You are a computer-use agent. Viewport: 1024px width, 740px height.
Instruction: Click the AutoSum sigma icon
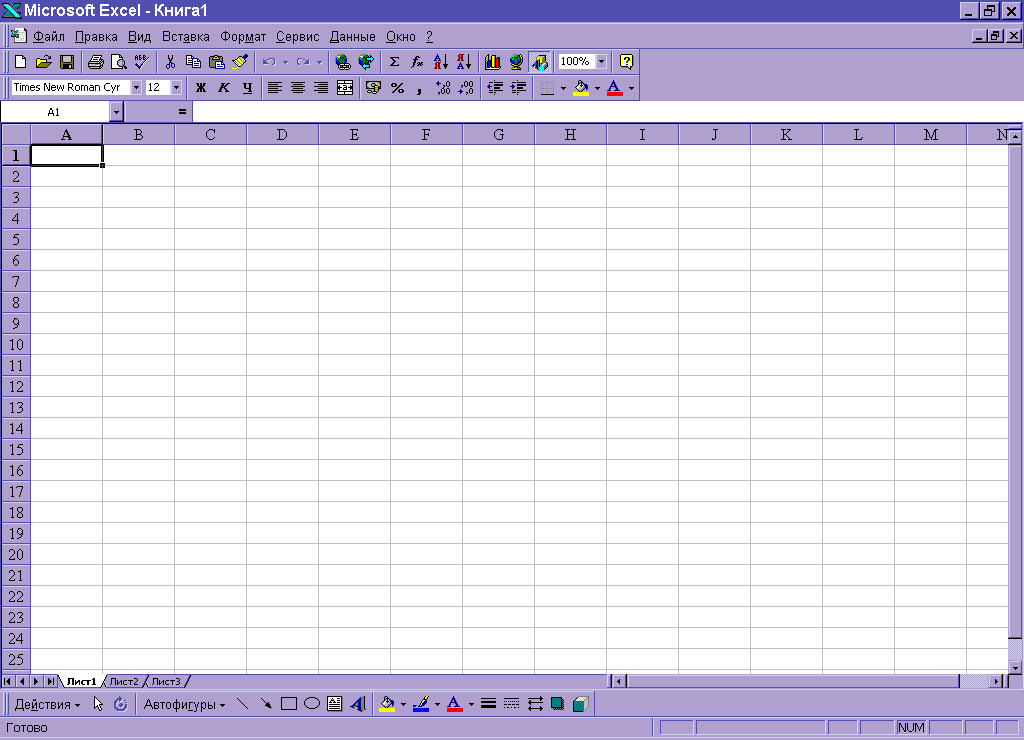click(x=394, y=62)
